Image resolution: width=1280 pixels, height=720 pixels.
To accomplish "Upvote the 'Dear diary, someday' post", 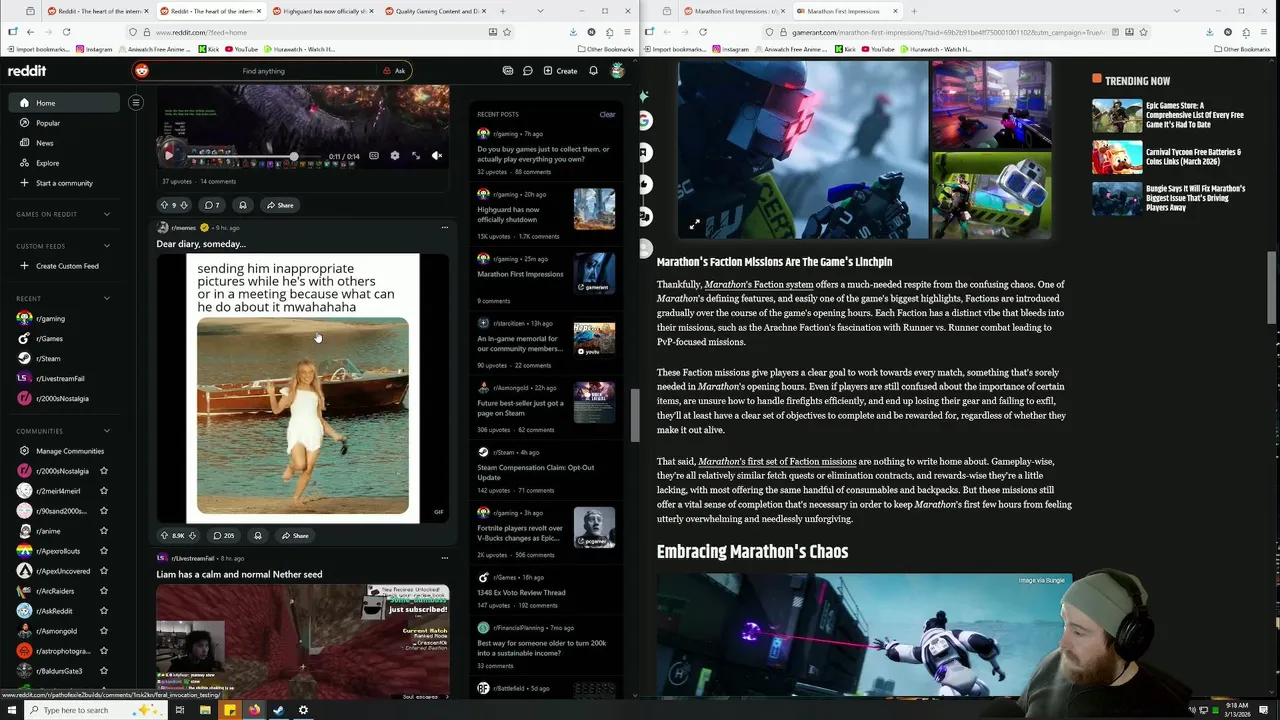I will pos(164,536).
